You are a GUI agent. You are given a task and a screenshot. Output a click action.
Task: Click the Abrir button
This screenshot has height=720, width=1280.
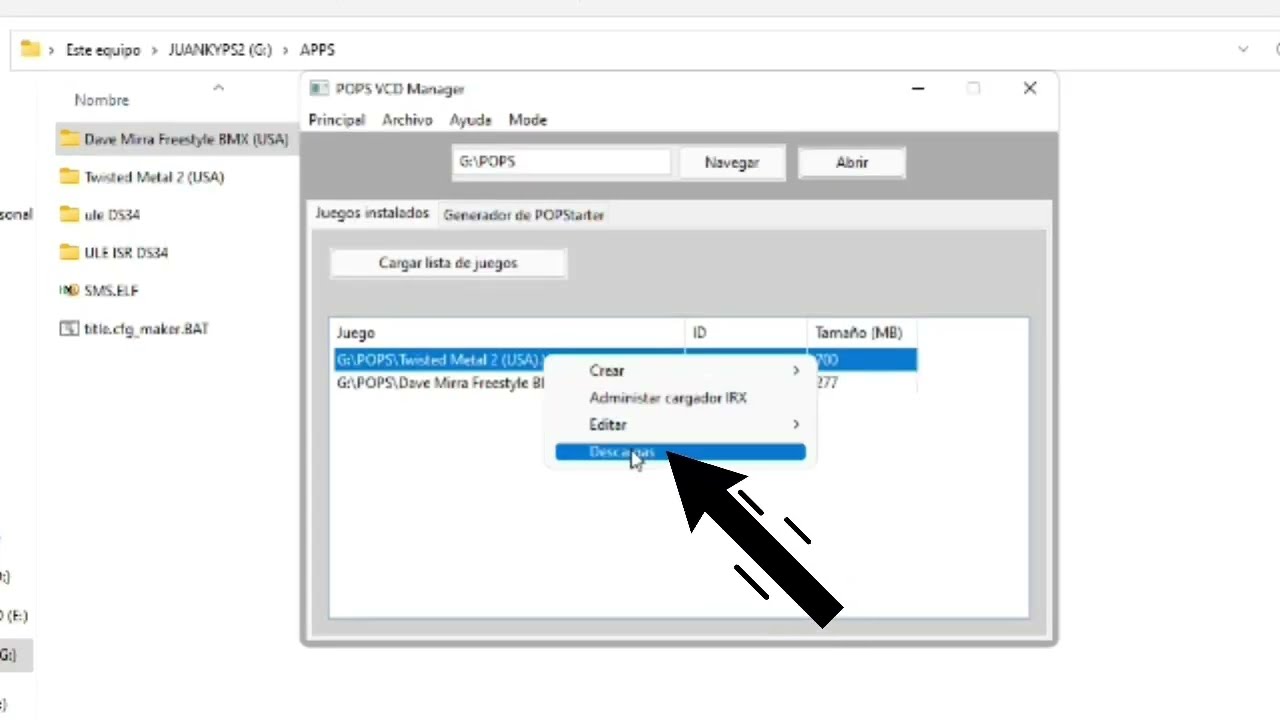point(852,162)
